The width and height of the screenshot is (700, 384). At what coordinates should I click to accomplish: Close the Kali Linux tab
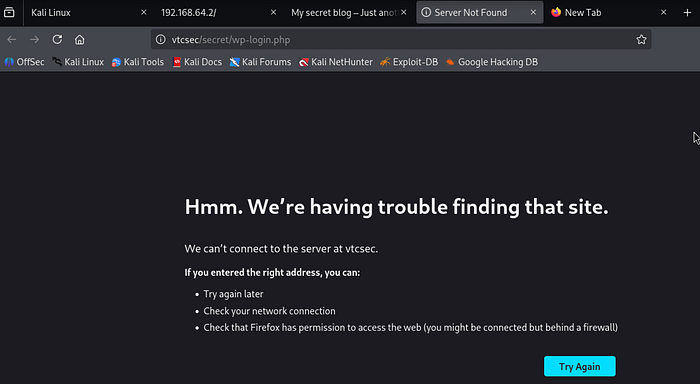tap(144, 13)
